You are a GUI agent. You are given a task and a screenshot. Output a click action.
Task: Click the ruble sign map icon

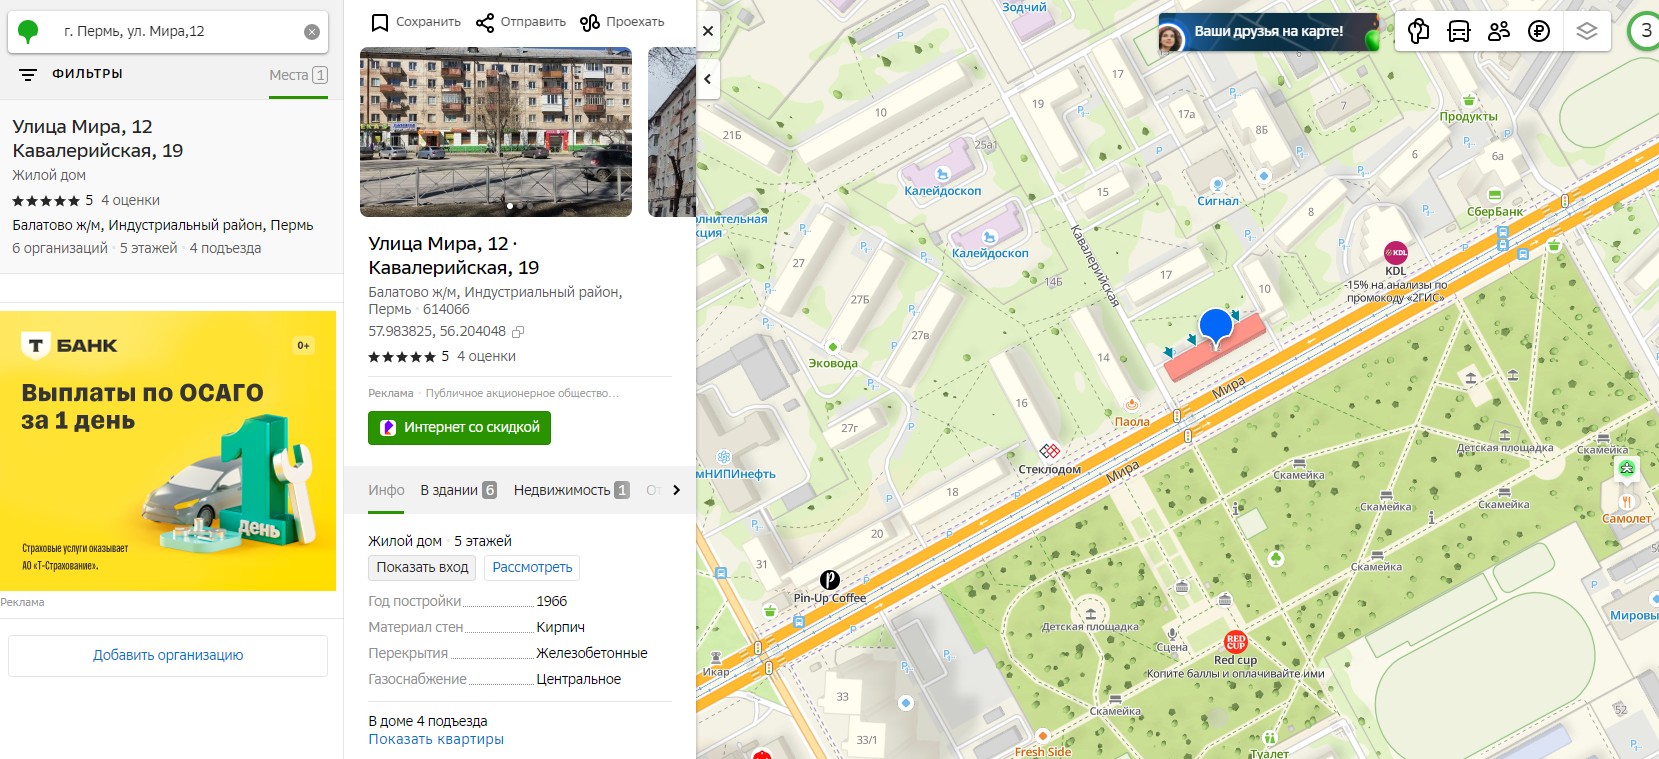point(1539,31)
